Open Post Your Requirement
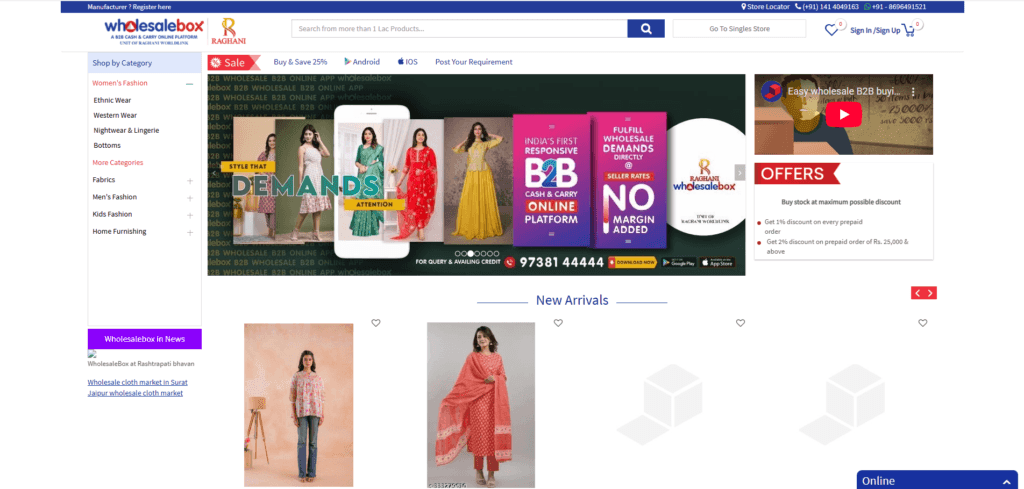1024x489 pixels. (474, 62)
